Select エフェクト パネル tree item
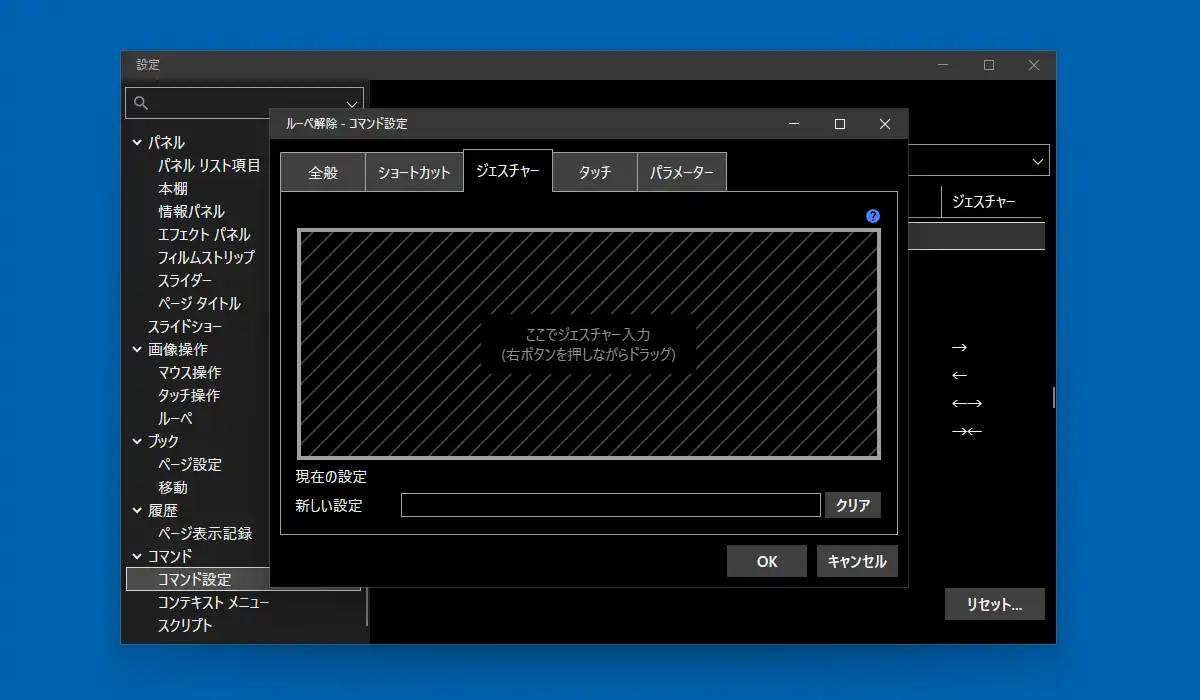Screen dimensions: 1200x700 (204, 235)
